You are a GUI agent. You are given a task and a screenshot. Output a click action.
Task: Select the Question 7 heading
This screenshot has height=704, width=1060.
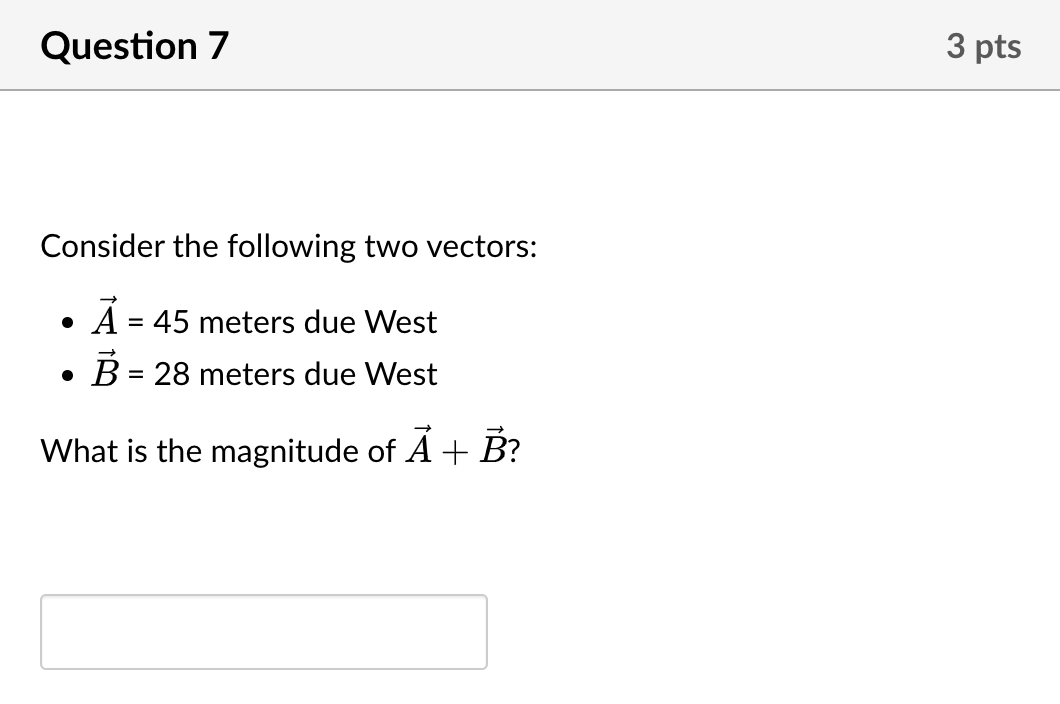click(x=133, y=45)
